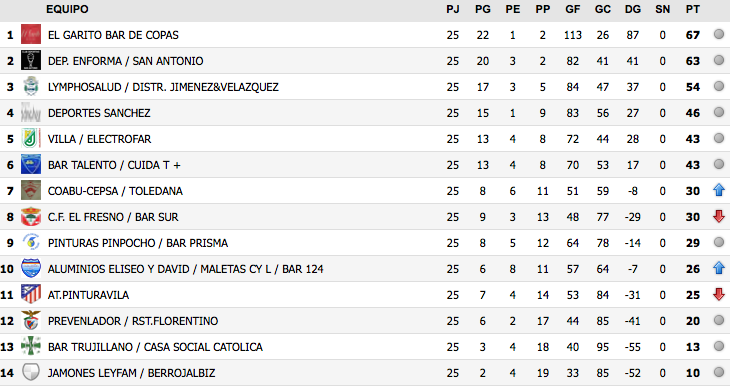The image size is (730, 388).
Task: Click the Villa / Electrofar green shield logo
Action: tap(31, 139)
